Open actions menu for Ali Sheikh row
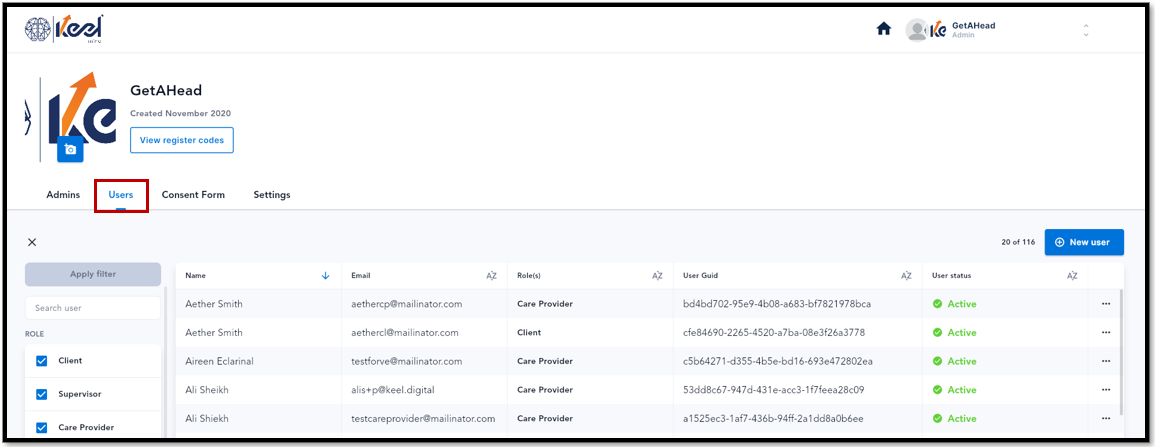The height and width of the screenshot is (447, 1155). coord(1106,390)
